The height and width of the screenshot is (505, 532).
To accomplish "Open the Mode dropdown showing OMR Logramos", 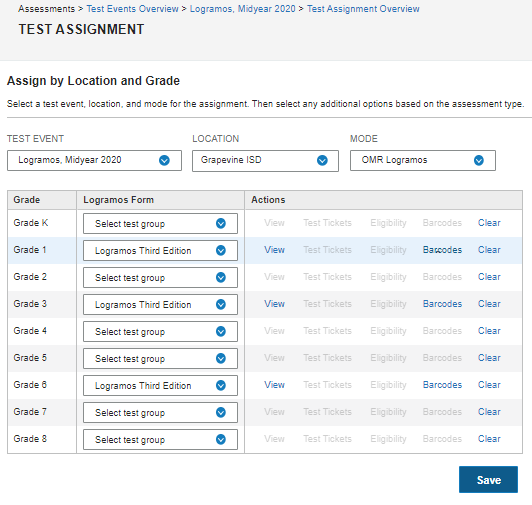I will coord(423,160).
